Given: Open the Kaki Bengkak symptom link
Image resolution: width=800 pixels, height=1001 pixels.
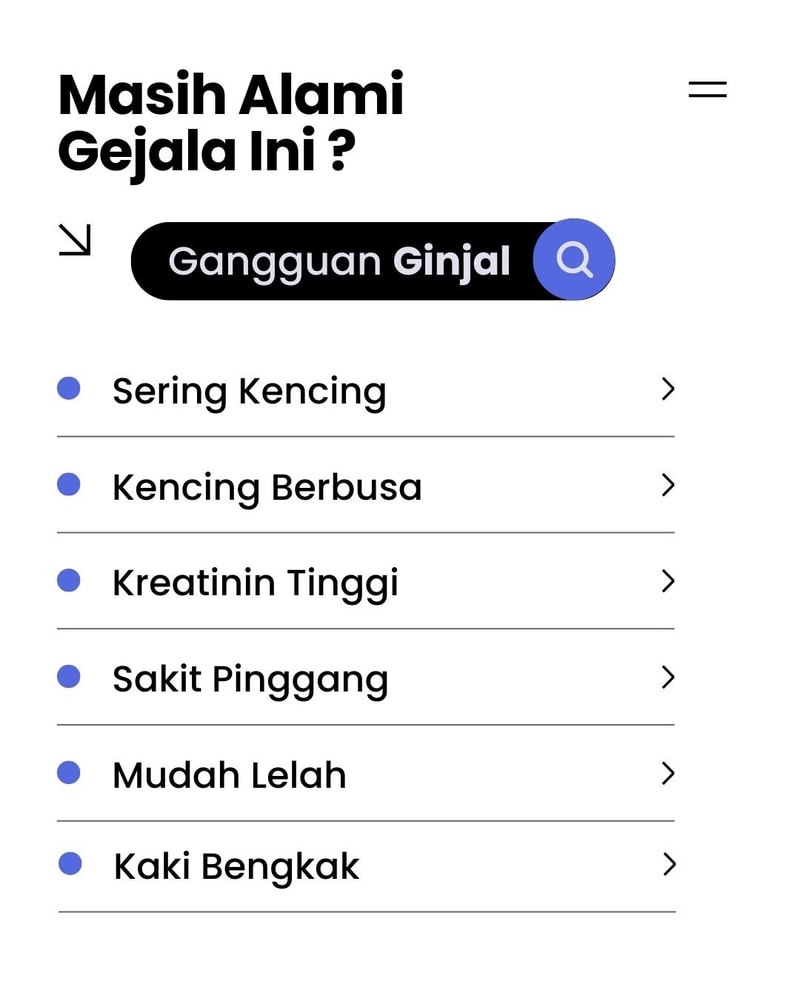Looking at the screenshot, I should point(236,866).
